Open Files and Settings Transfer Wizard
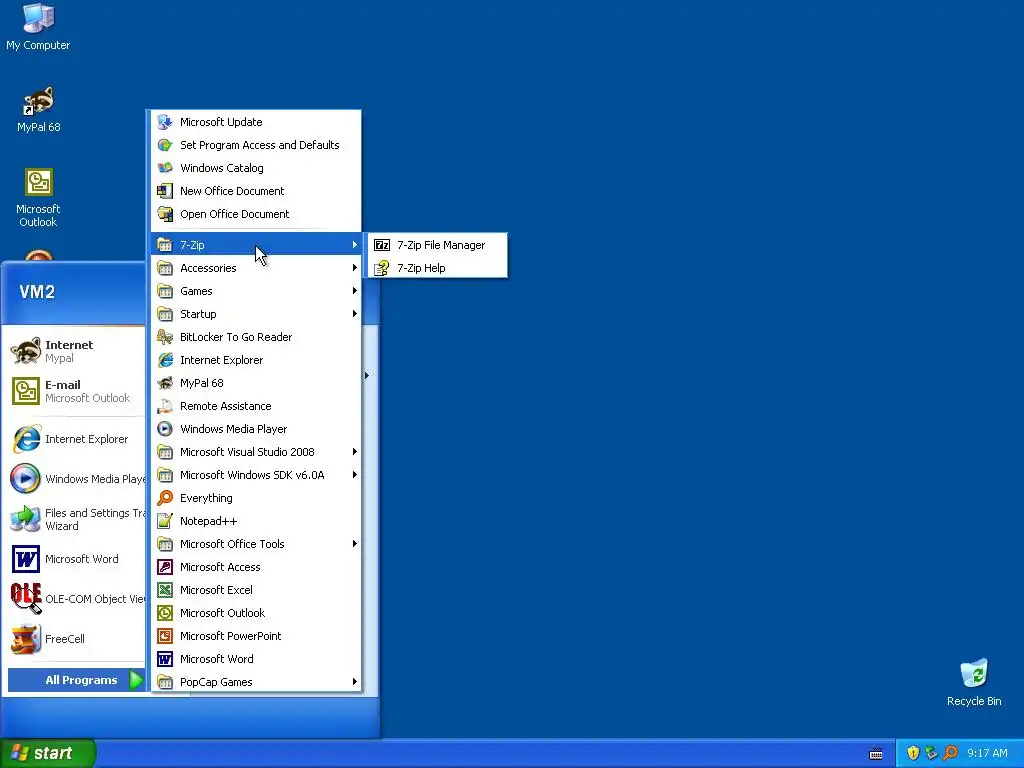This screenshot has width=1024, height=768. [x=75, y=519]
